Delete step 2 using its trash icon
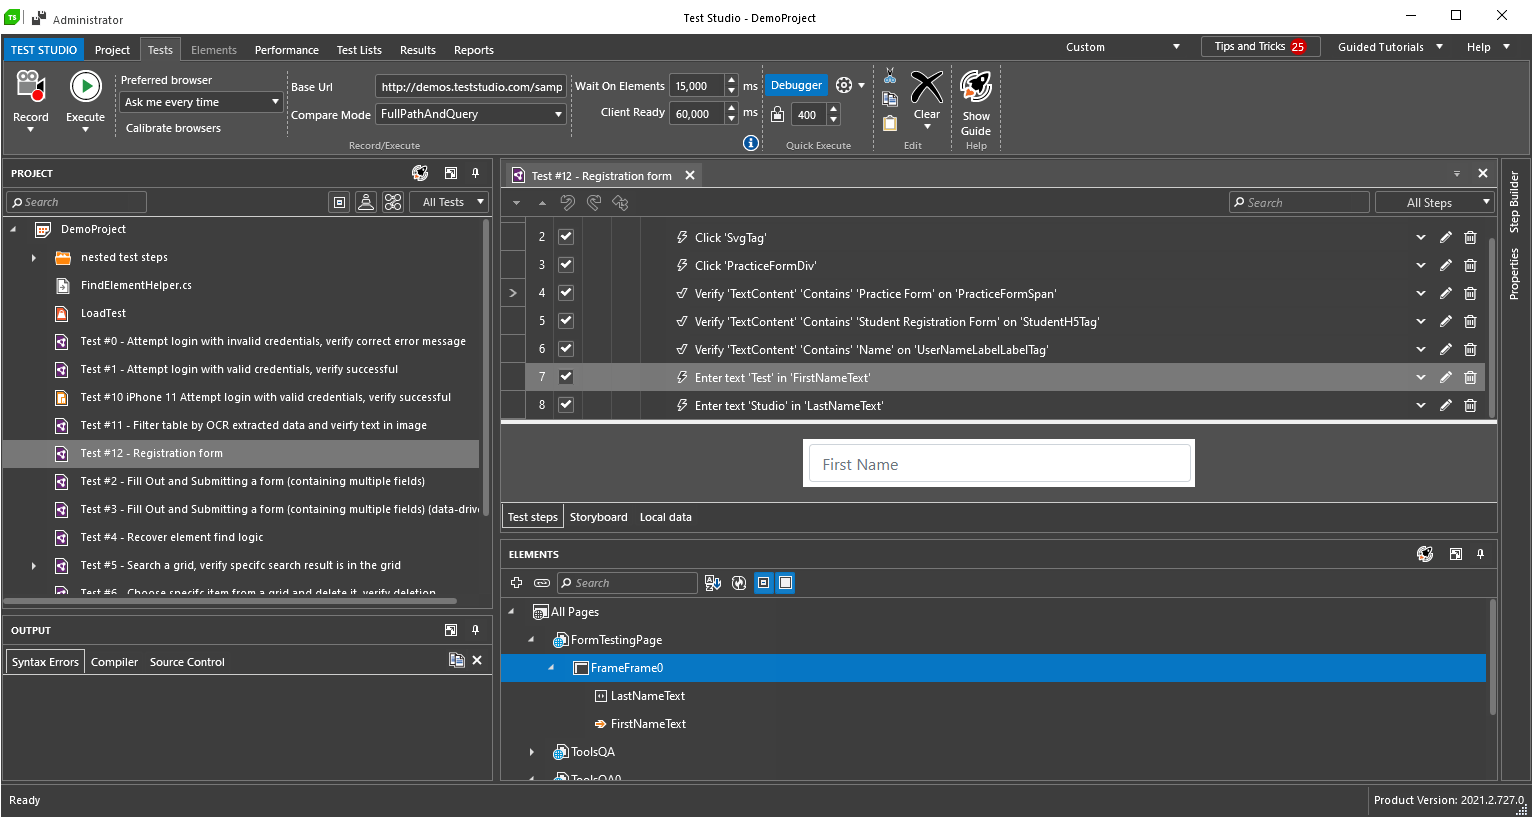The height and width of the screenshot is (818, 1533). (x=1470, y=237)
